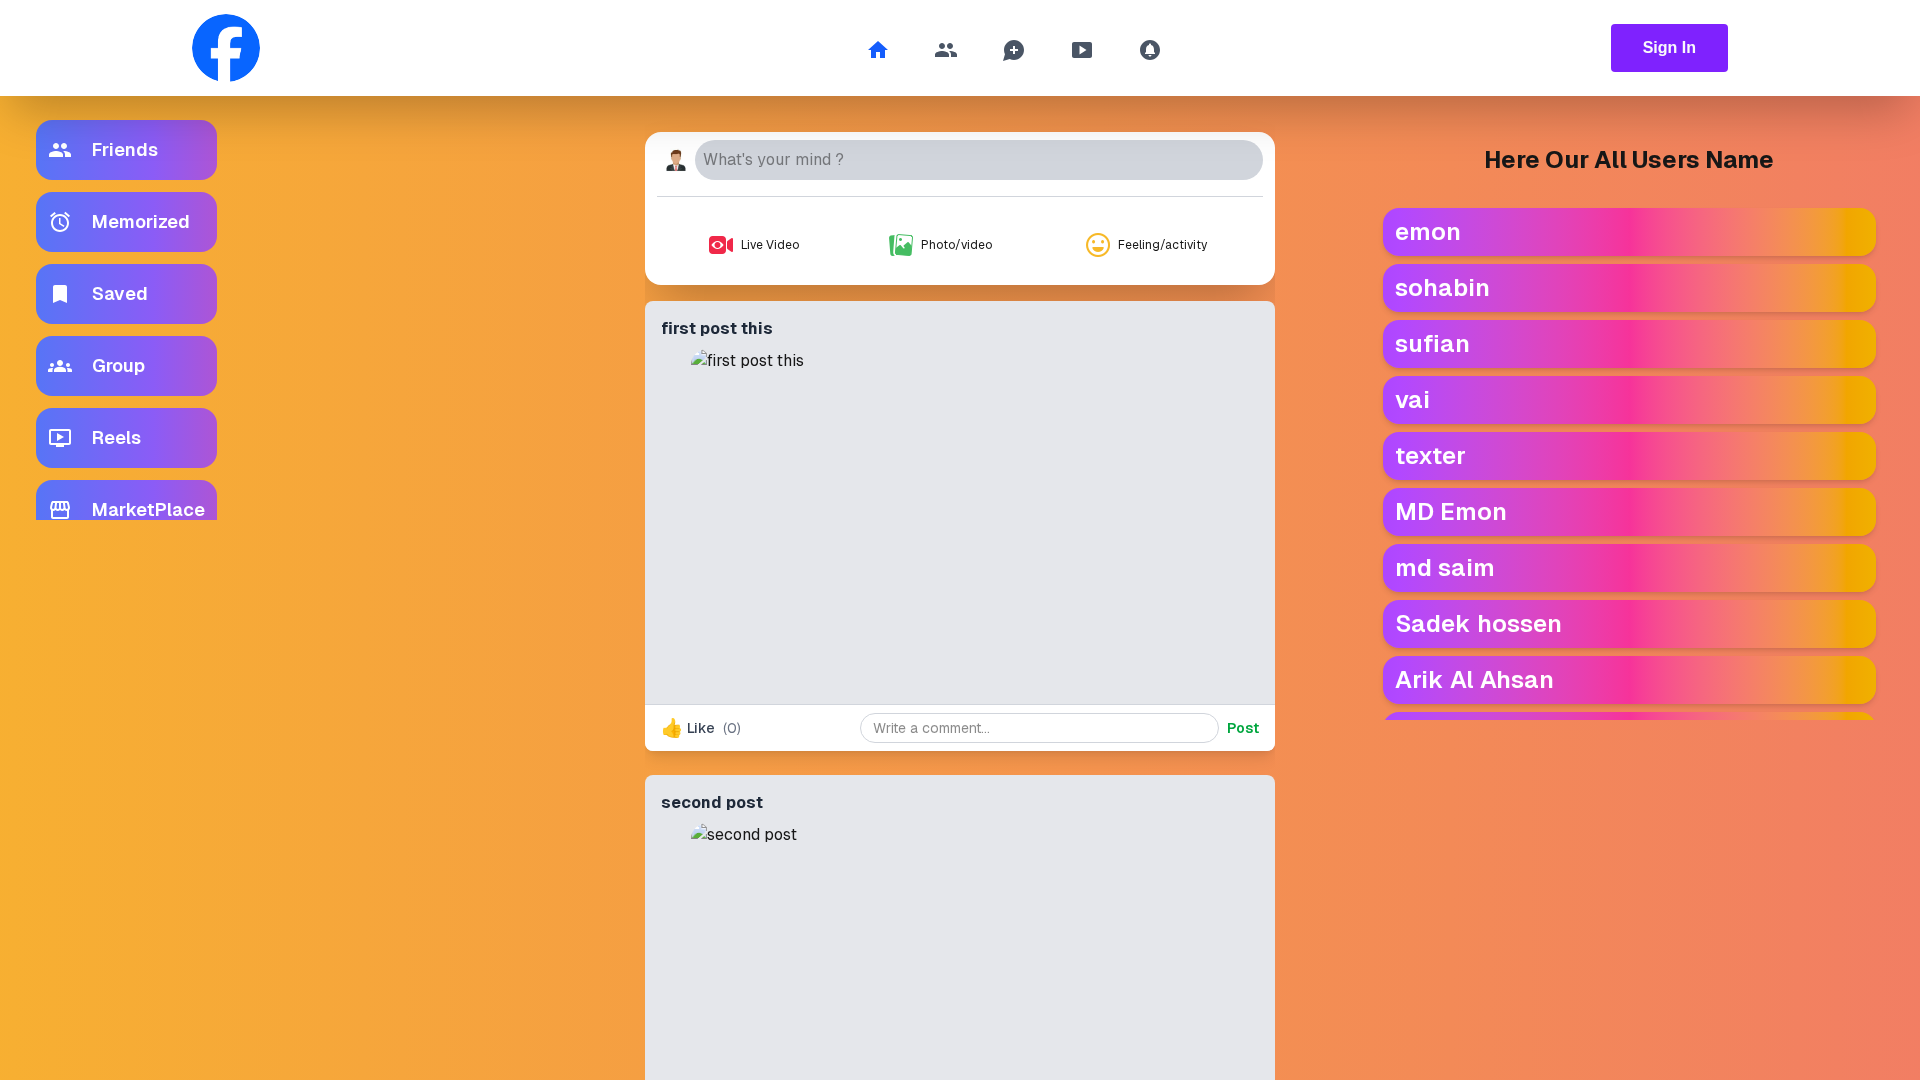1920x1080 pixels.
Task: Focus the "Write a comment..." field
Action: [1039, 728]
